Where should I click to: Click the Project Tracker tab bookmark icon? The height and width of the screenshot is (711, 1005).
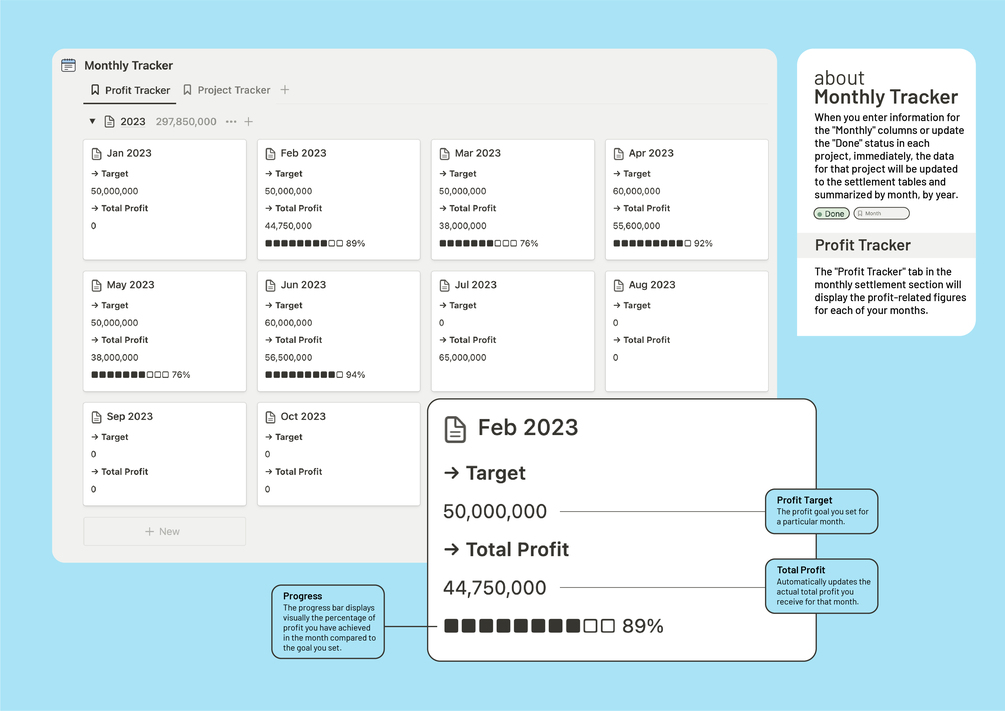(187, 90)
